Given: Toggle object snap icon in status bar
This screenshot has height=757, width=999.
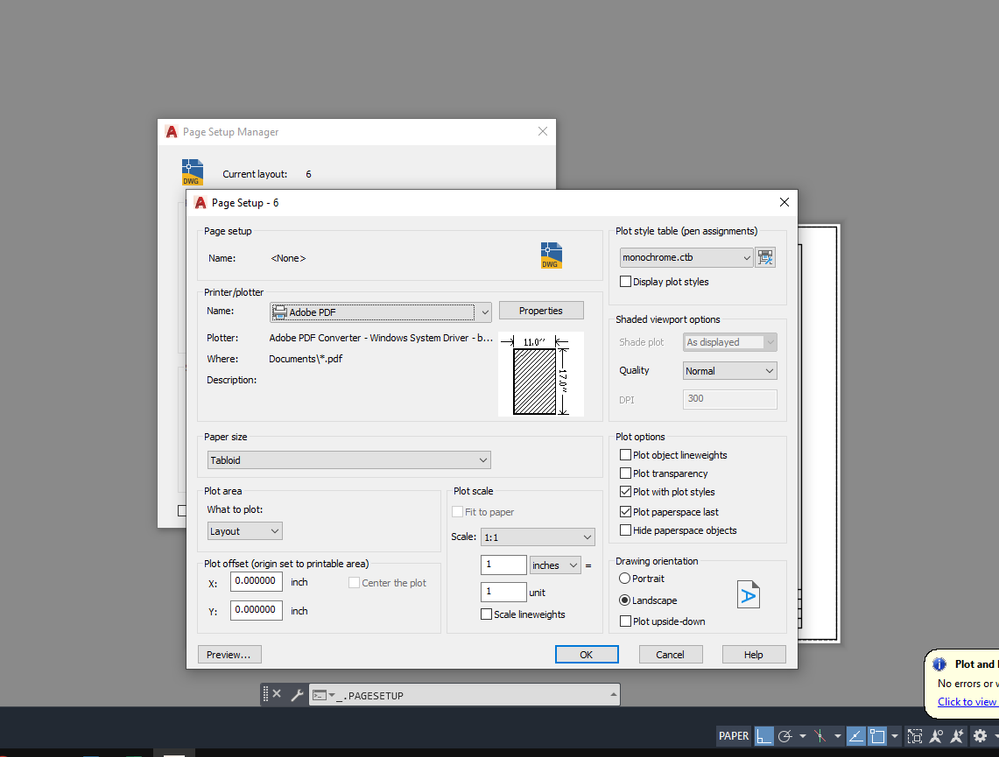Looking at the screenshot, I should coord(877,736).
